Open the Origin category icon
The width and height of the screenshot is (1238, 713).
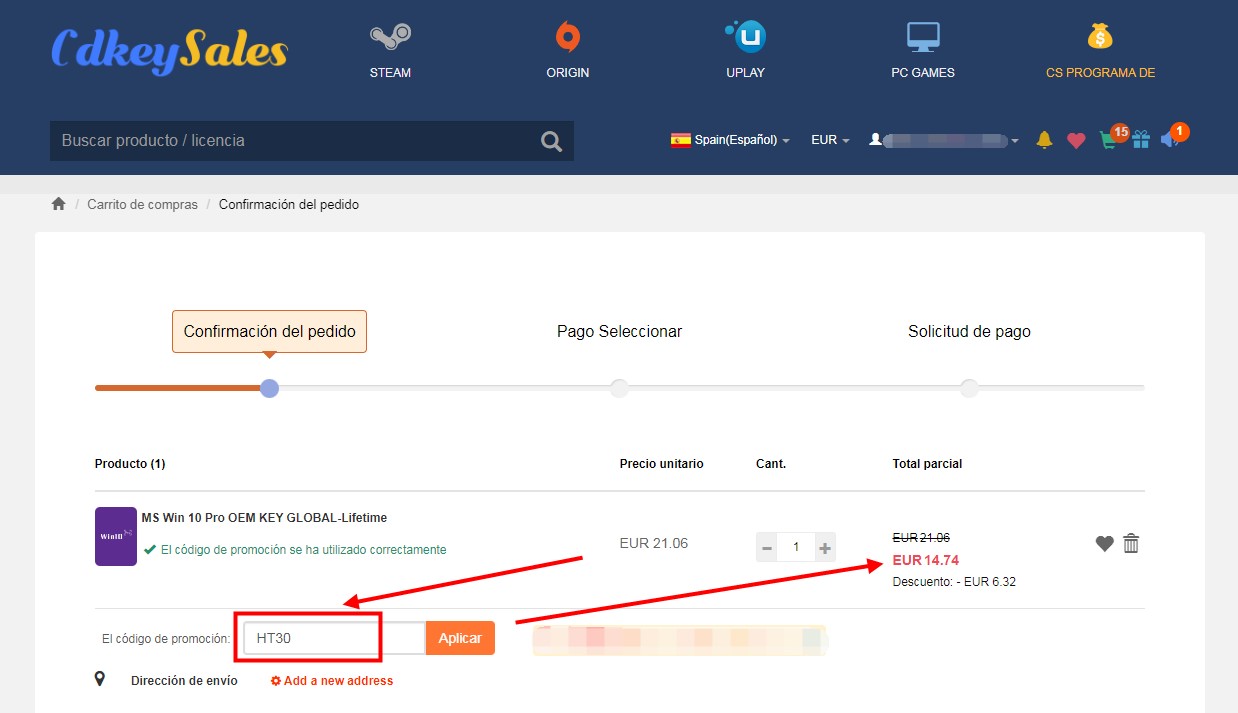coord(567,37)
